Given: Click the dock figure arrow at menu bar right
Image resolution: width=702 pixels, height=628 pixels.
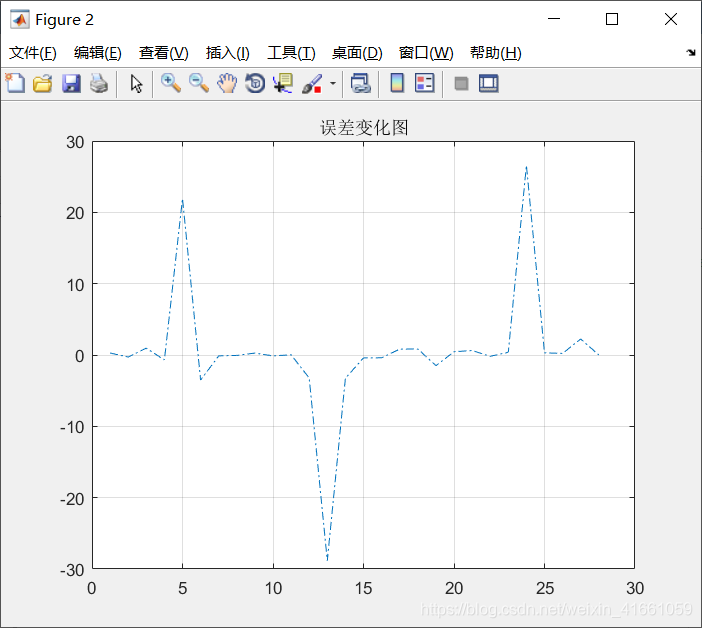Looking at the screenshot, I should coord(691,52).
